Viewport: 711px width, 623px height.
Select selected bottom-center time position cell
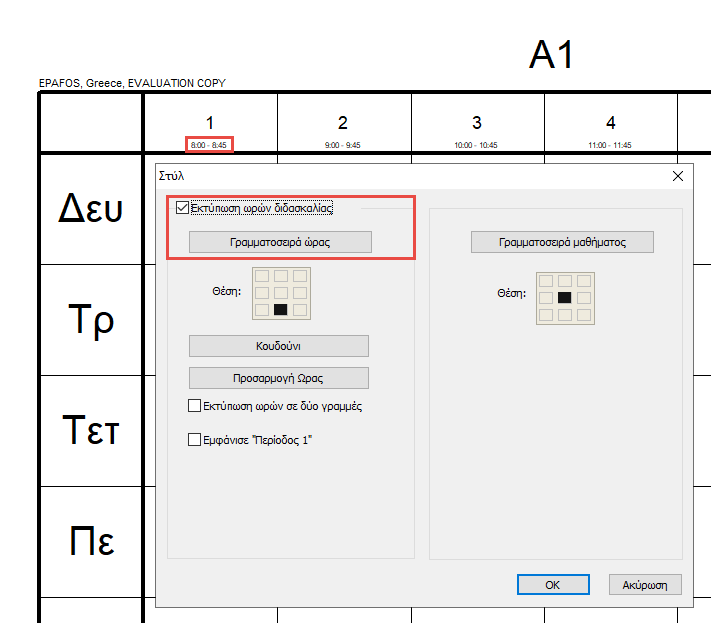tap(281, 310)
